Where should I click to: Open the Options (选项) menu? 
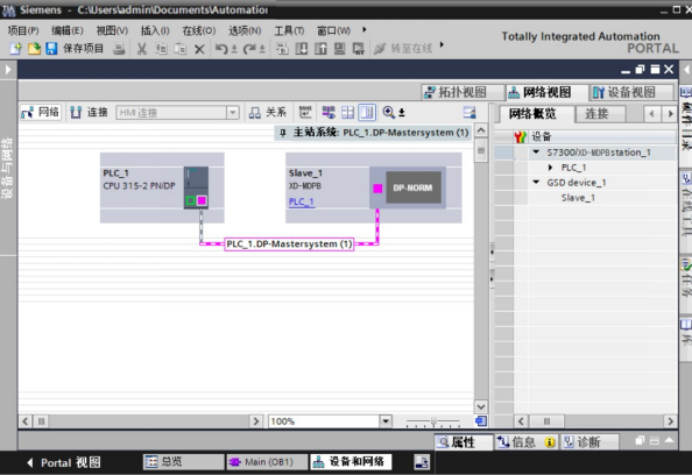pyautogui.click(x=245, y=30)
